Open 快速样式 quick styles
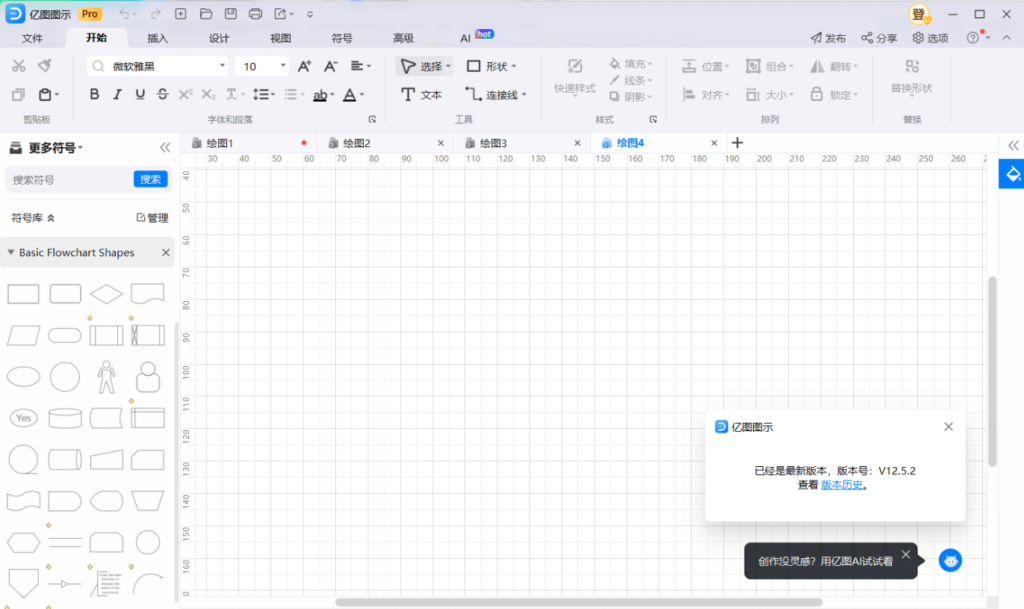The image size is (1024, 609). click(575, 76)
